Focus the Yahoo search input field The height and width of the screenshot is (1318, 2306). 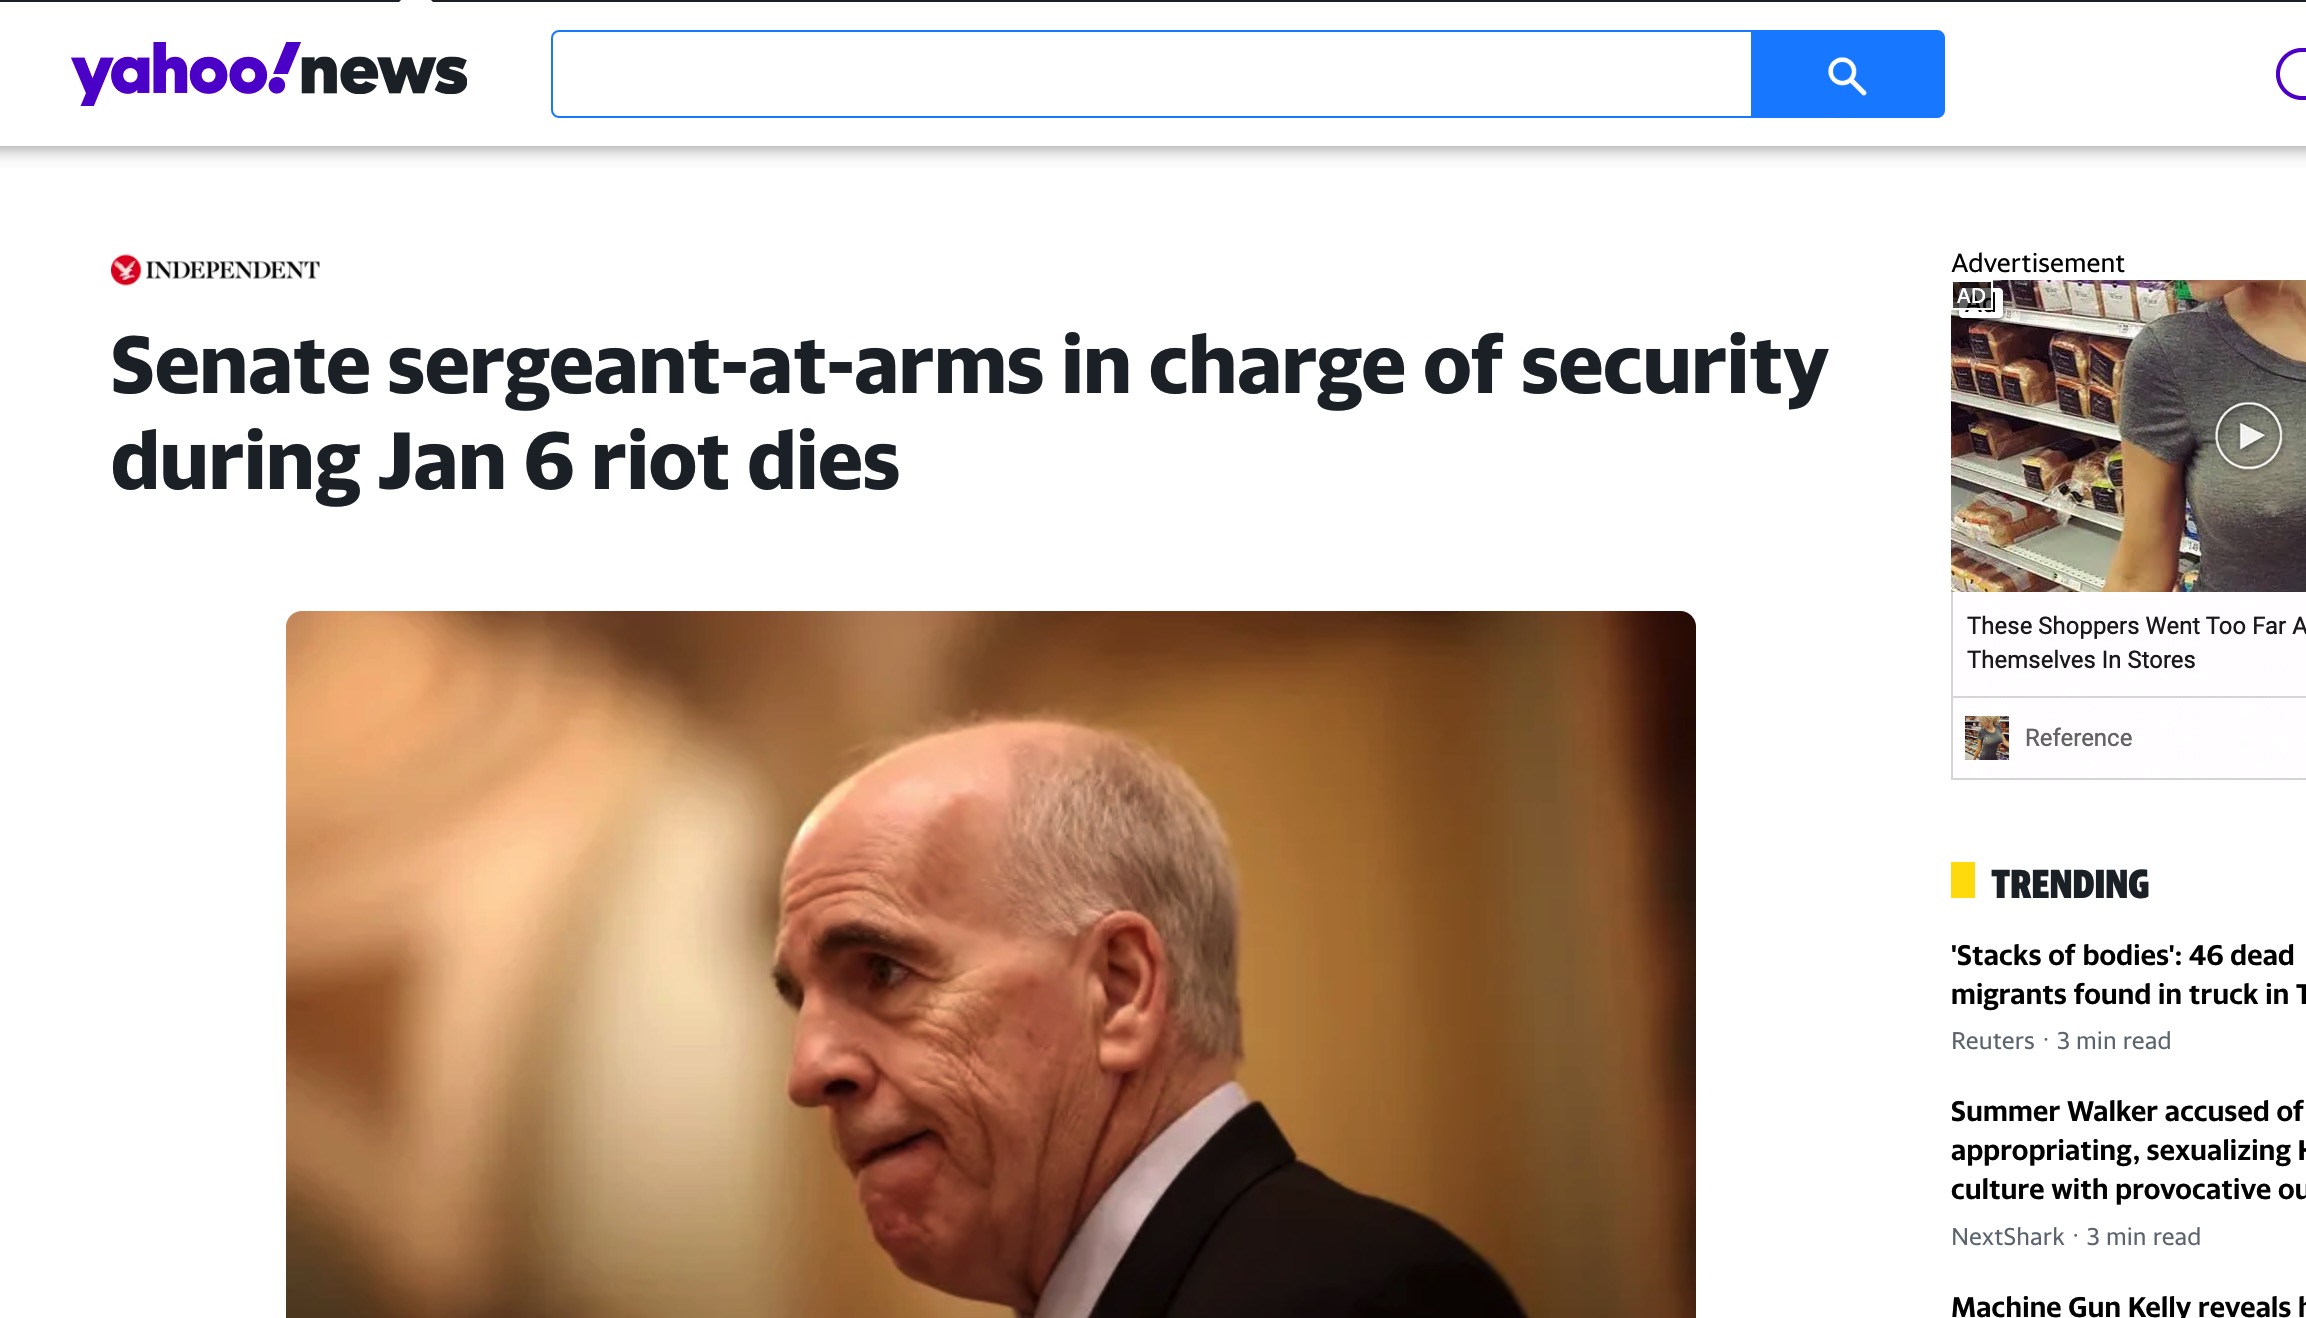(1151, 74)
